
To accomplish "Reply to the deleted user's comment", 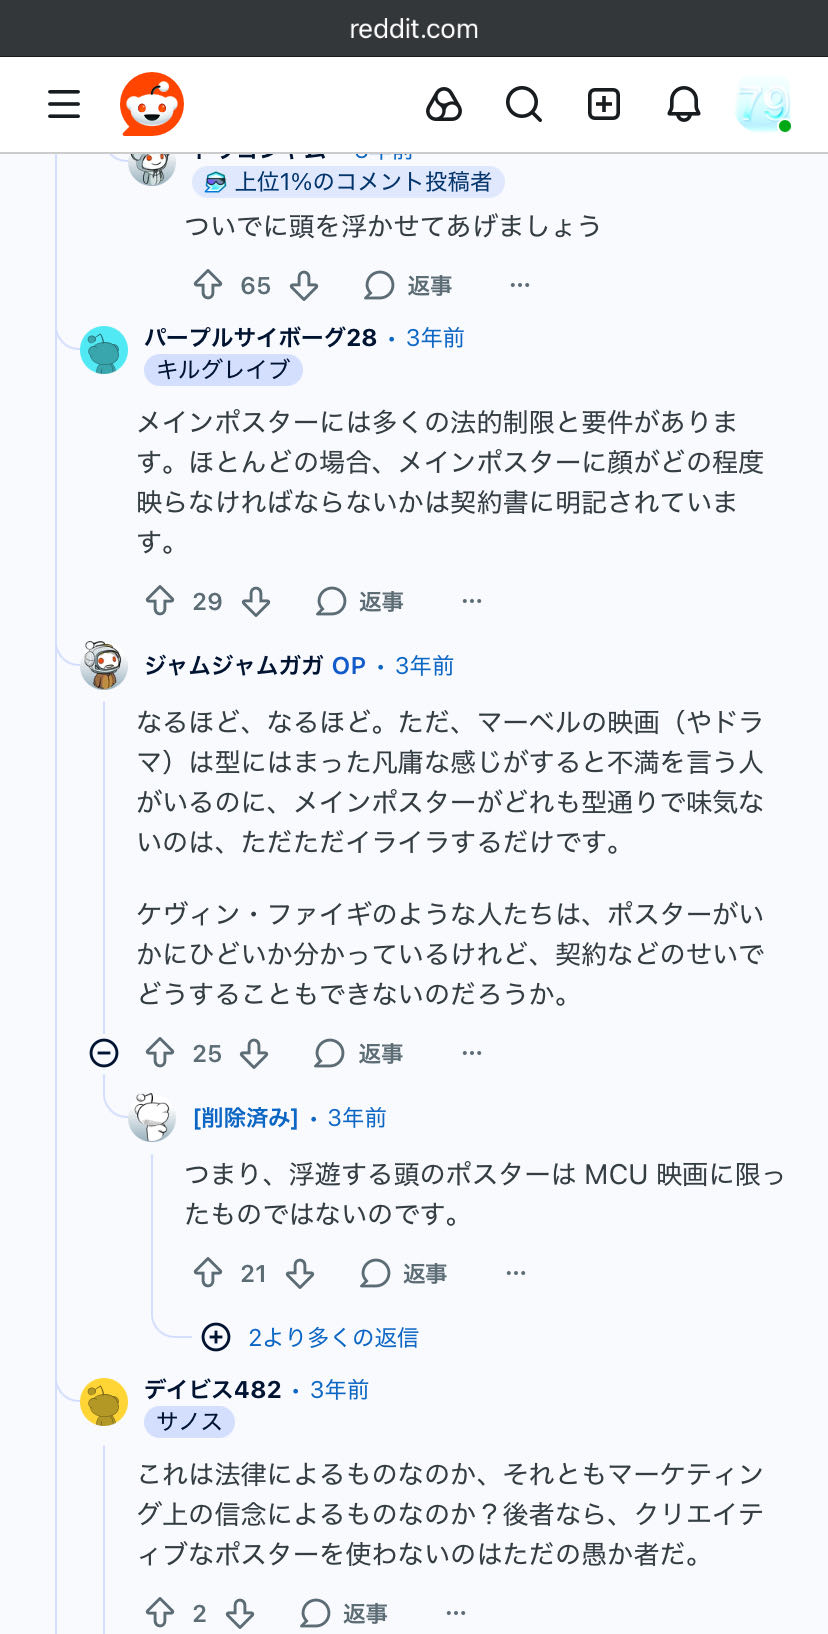I will [x=404, y=1274].
